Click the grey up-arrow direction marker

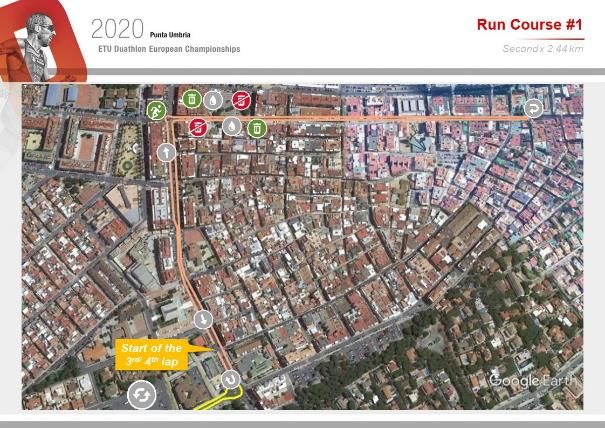click(166, 152)
